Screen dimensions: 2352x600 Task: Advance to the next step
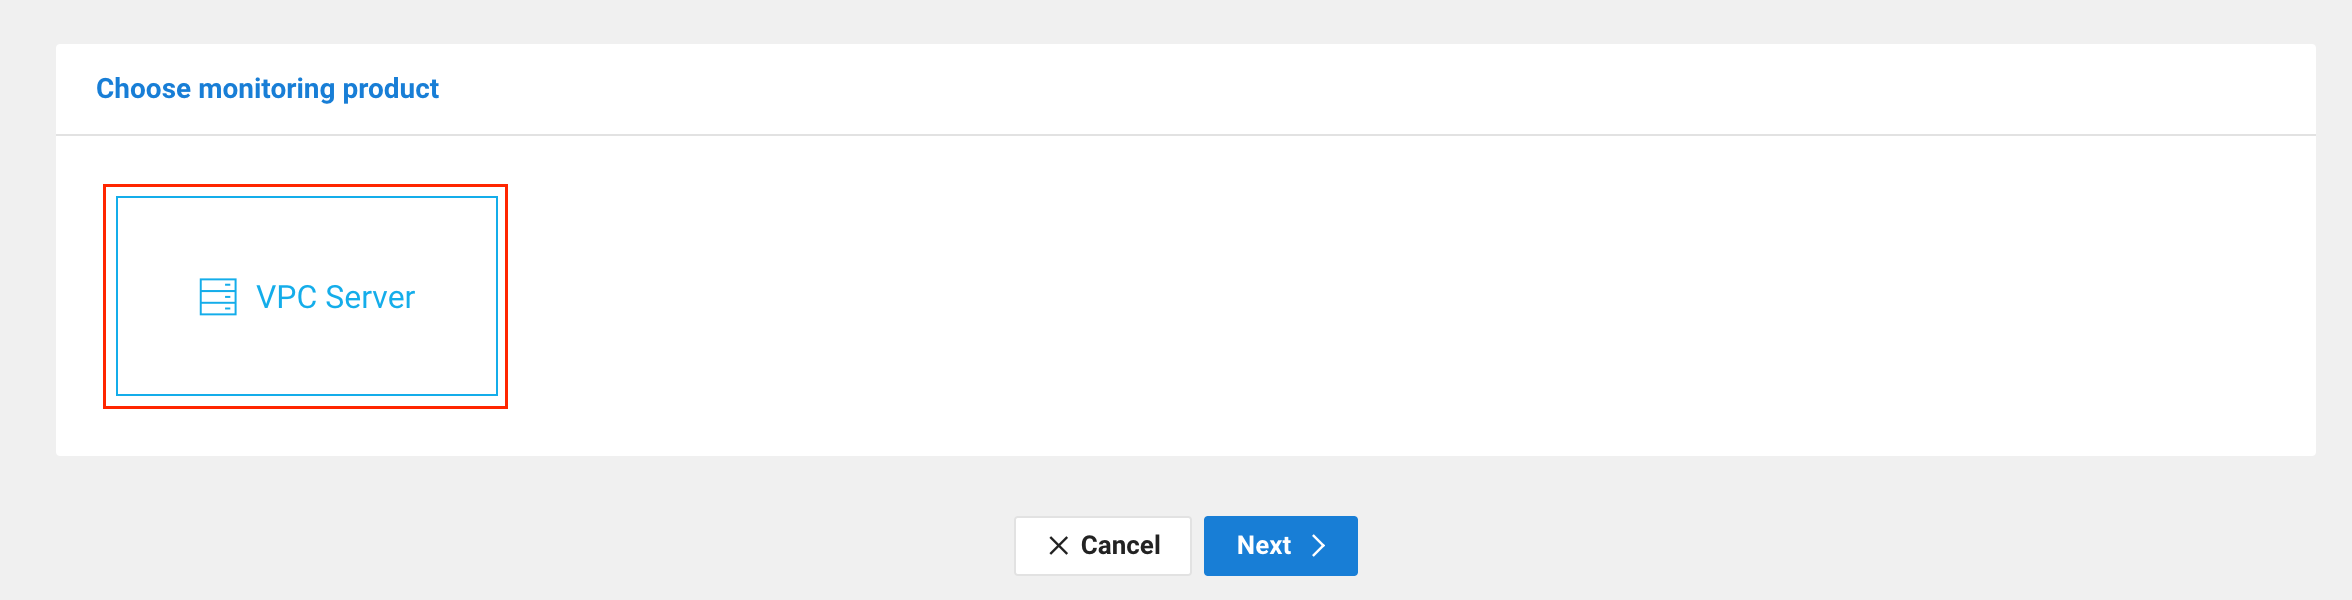tap(1280, 546)
